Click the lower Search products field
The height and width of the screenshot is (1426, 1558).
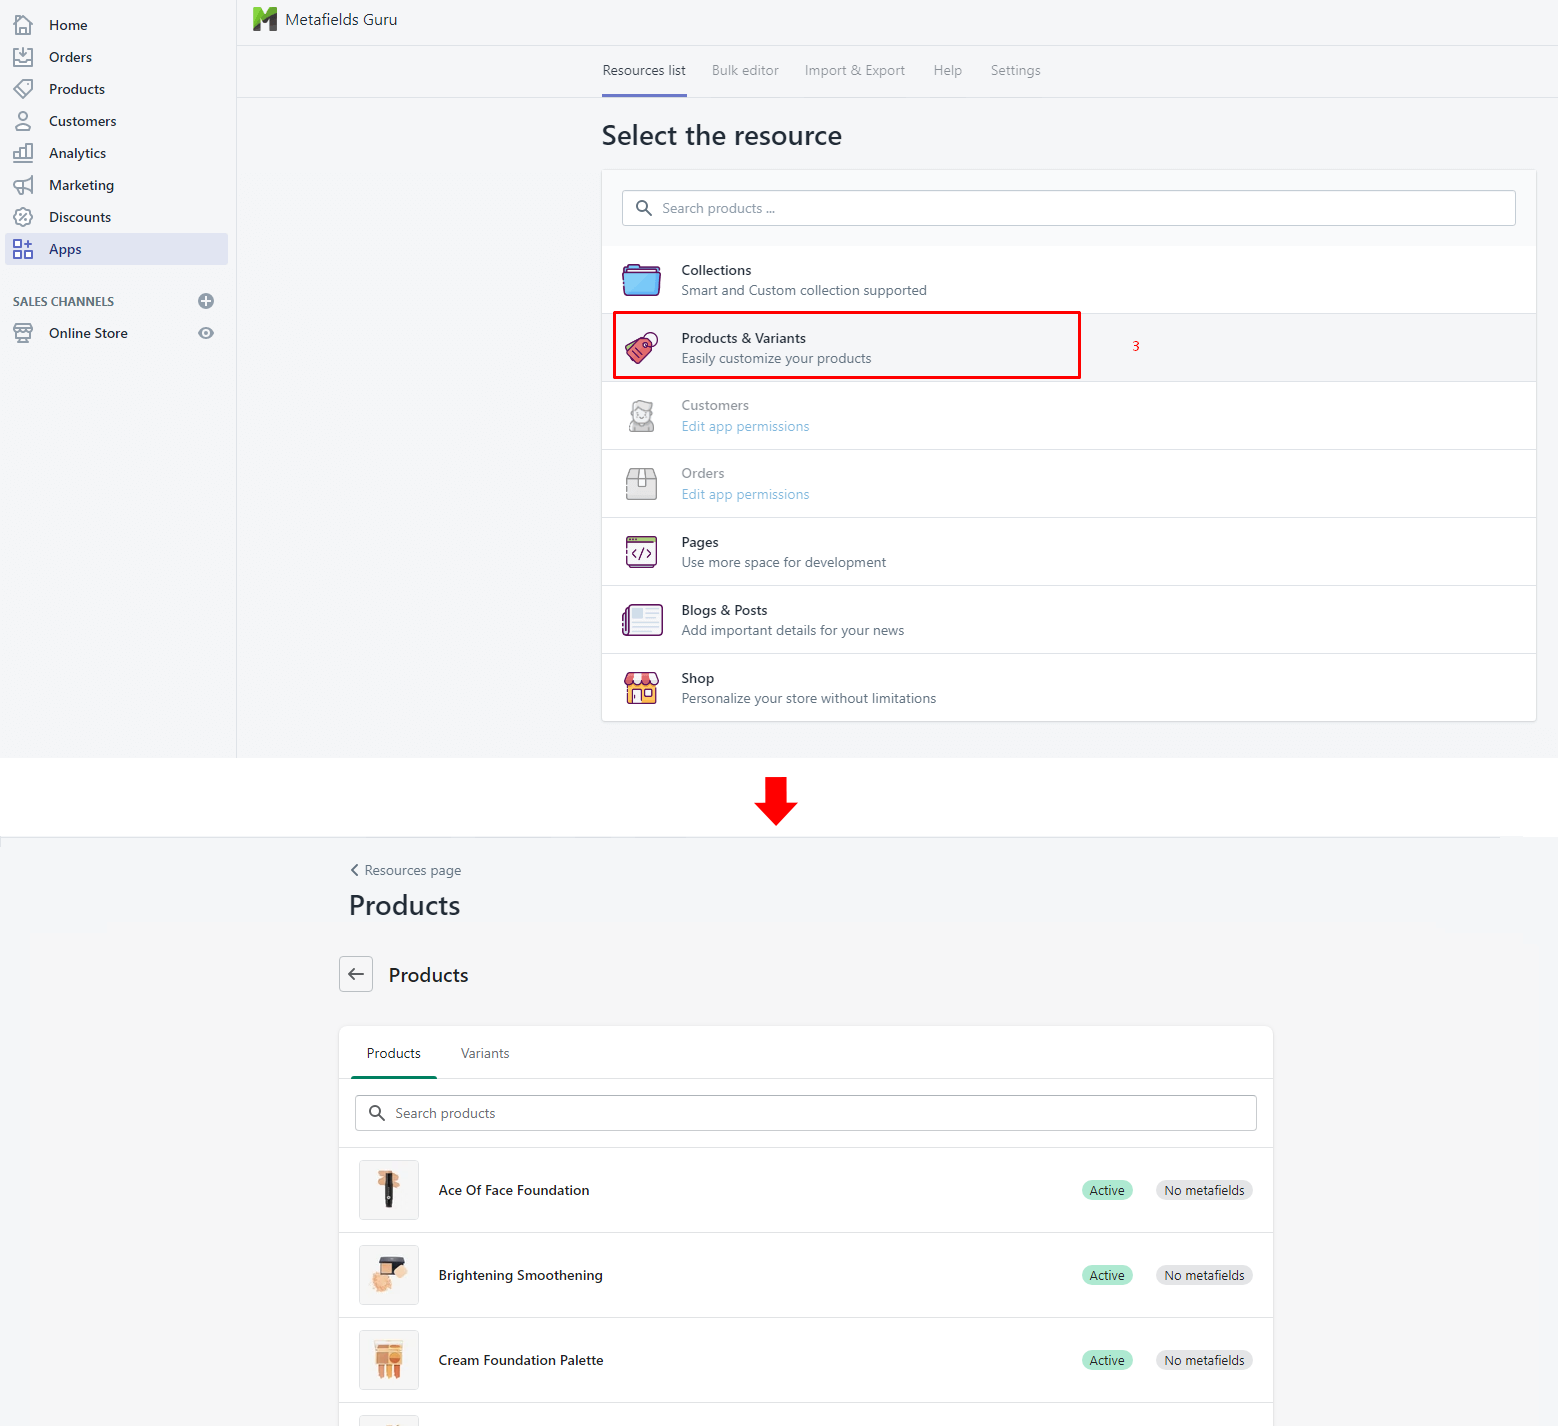point(806,1113)
